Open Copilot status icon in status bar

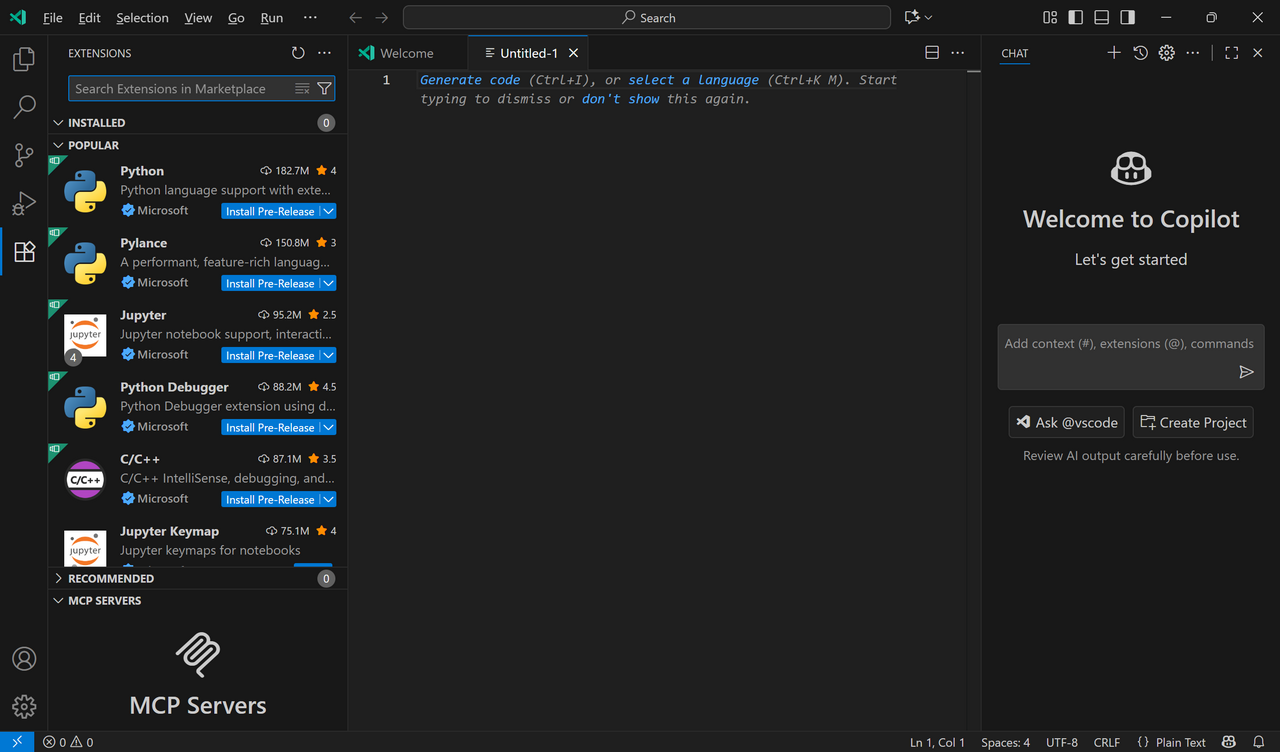pos(1230,742)
